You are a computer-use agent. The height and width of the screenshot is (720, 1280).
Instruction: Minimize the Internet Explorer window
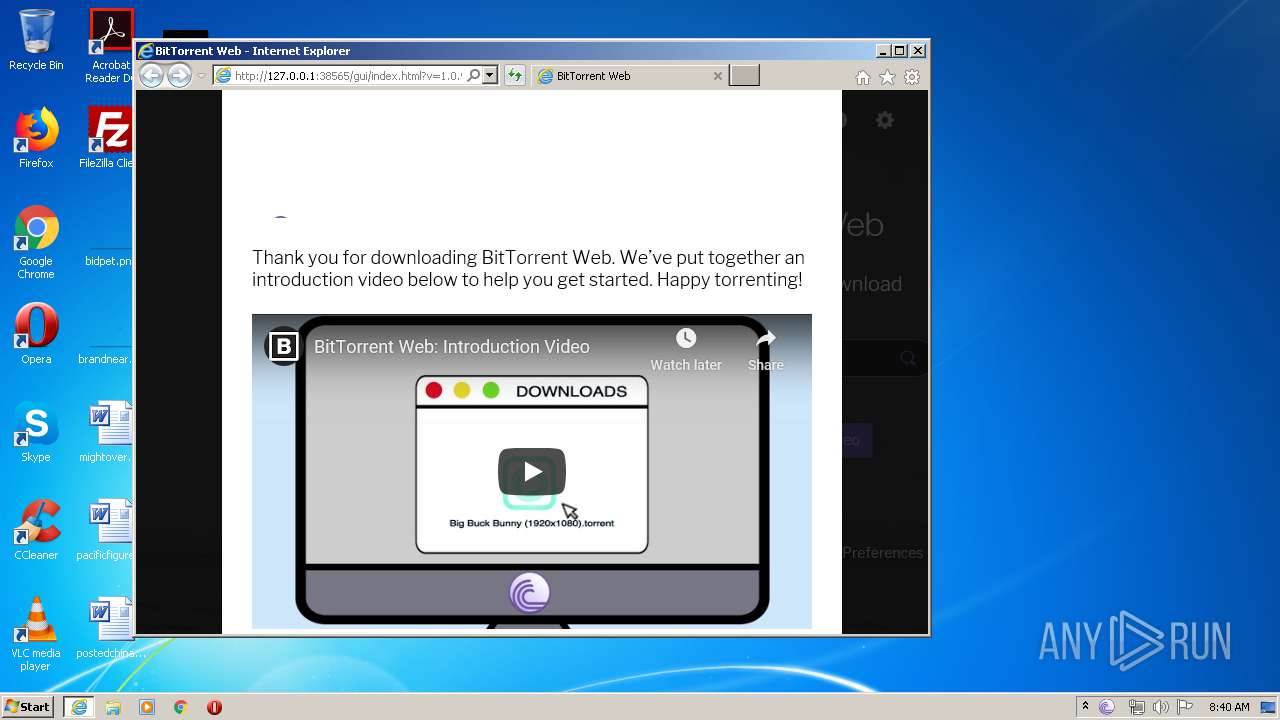tap(882, 51)
